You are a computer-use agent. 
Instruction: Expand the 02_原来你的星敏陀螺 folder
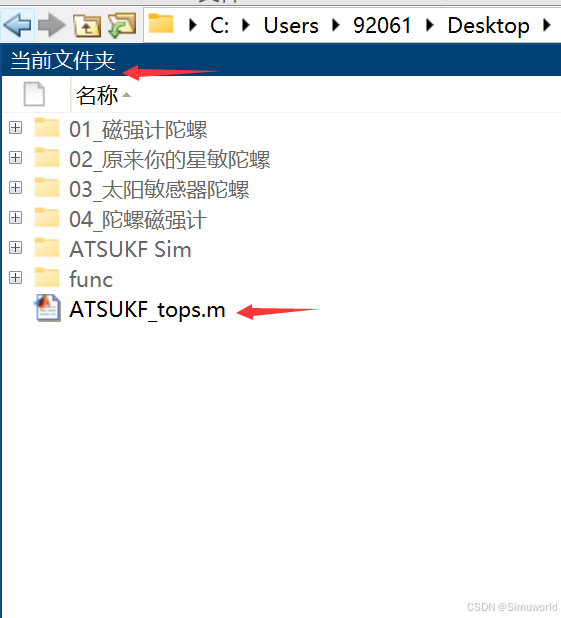click(x=15, y=158)
